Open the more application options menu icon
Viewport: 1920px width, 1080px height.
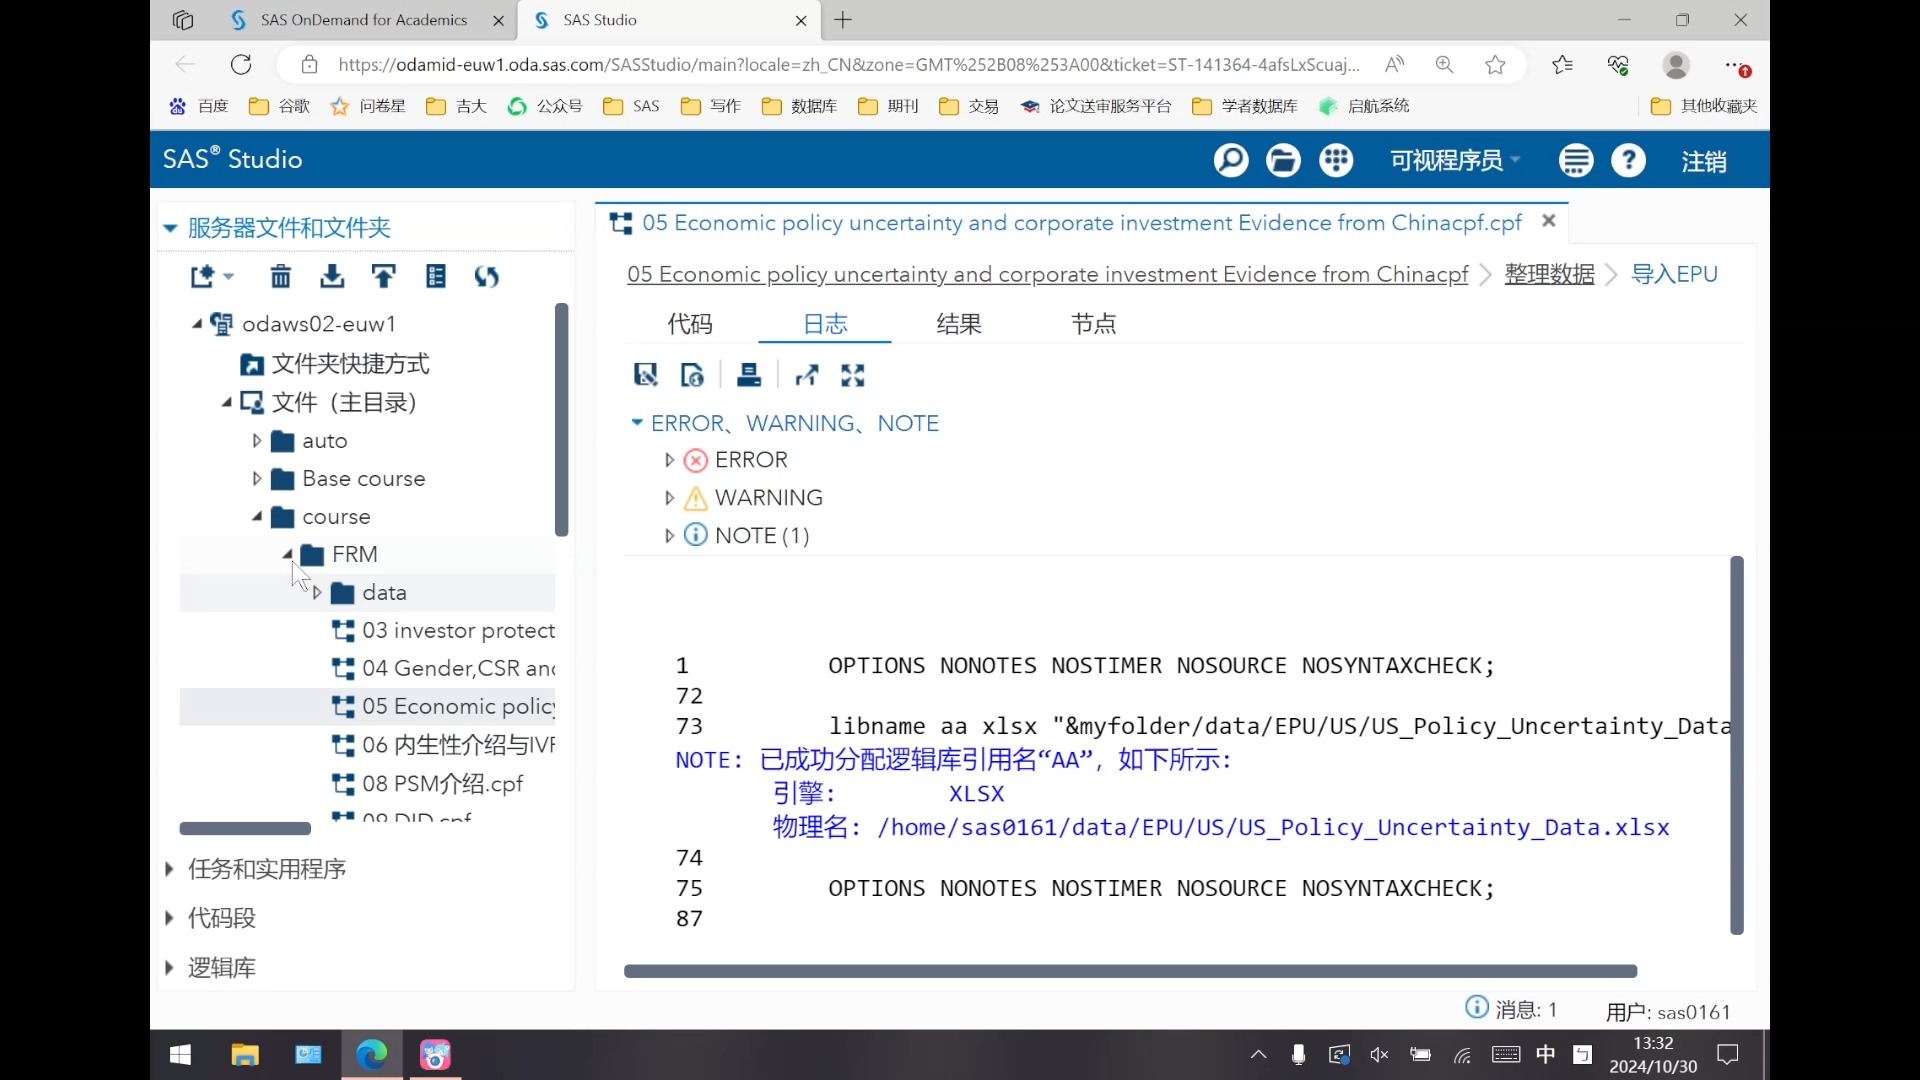1576,160
